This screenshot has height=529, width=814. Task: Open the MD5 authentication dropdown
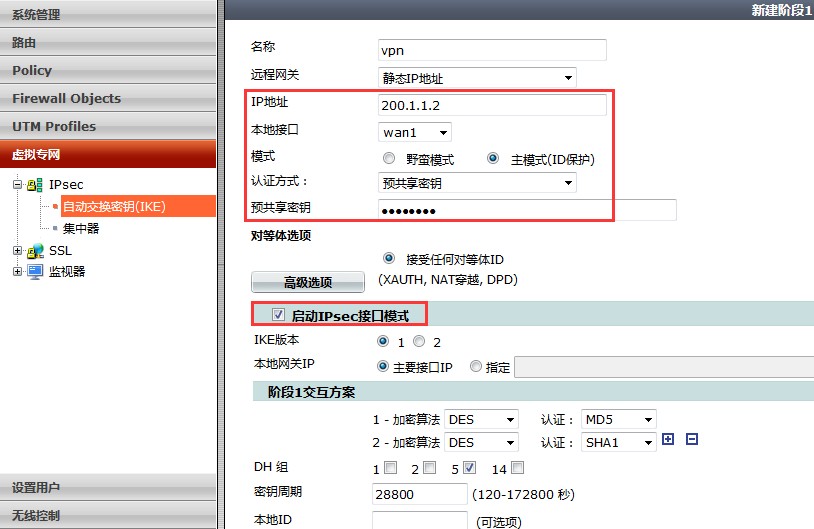619,419
